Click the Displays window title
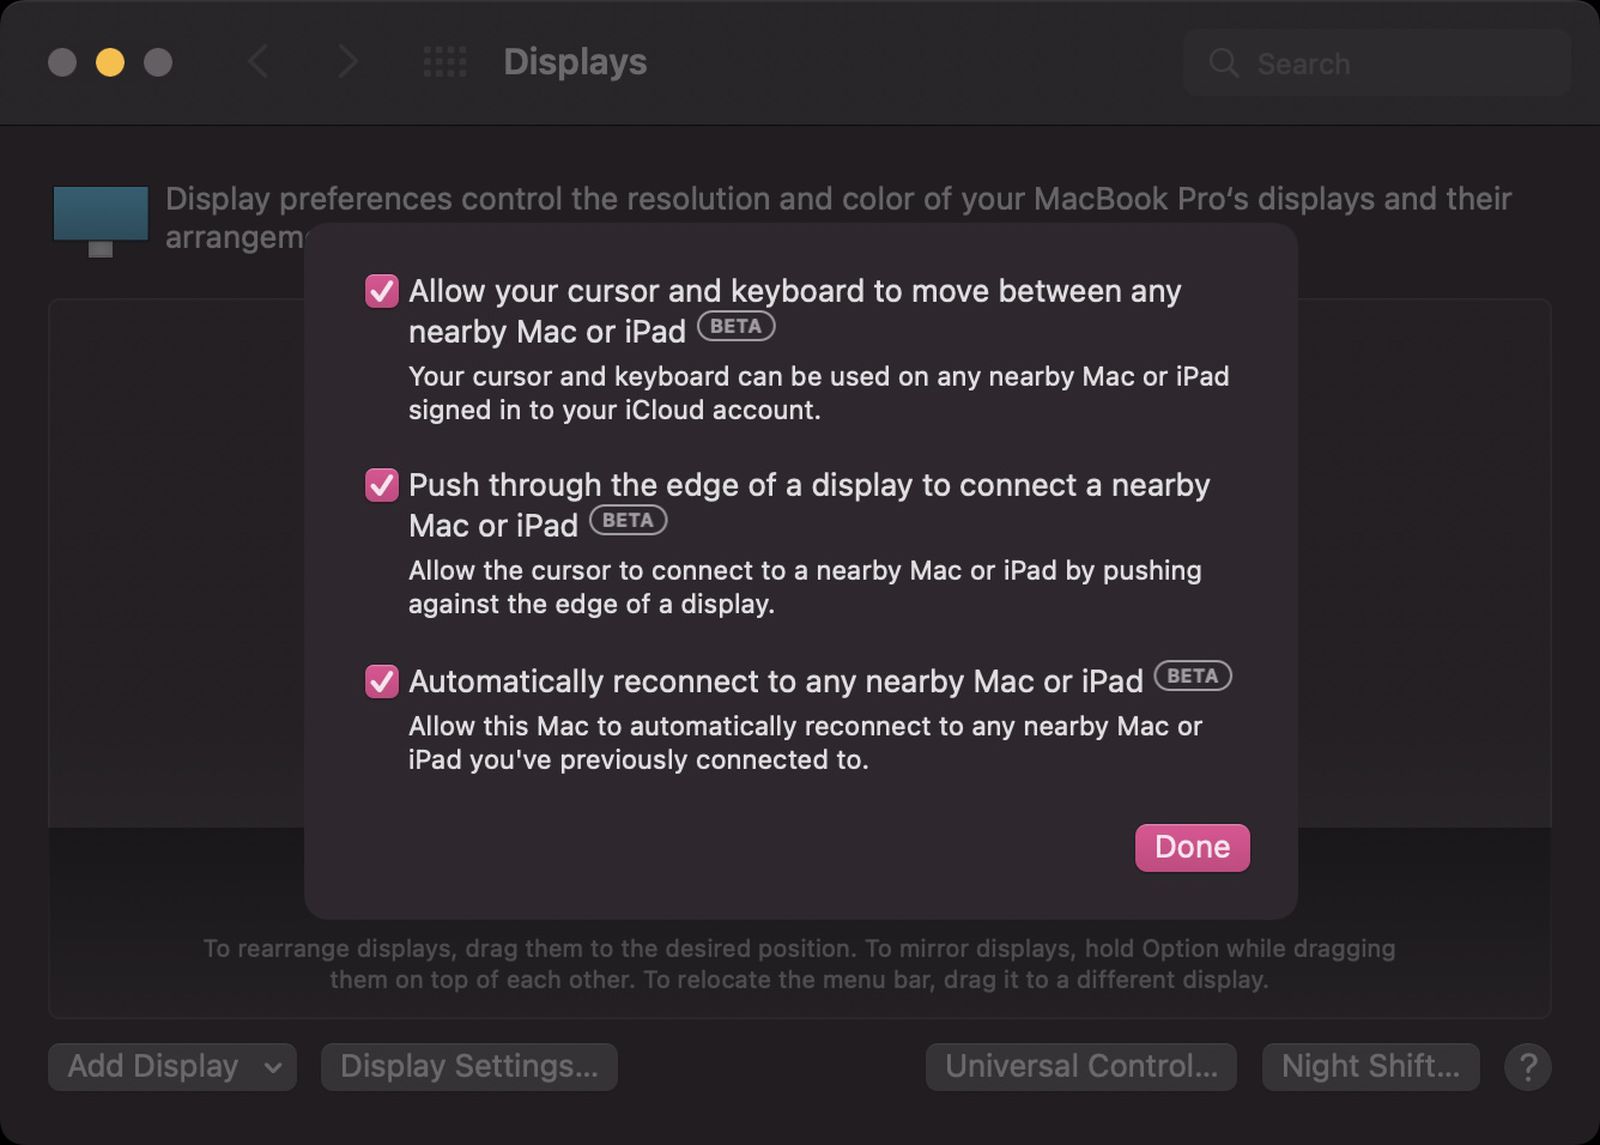The width and height of the screenshot is (1600, 1145). (x=575, y=62)
